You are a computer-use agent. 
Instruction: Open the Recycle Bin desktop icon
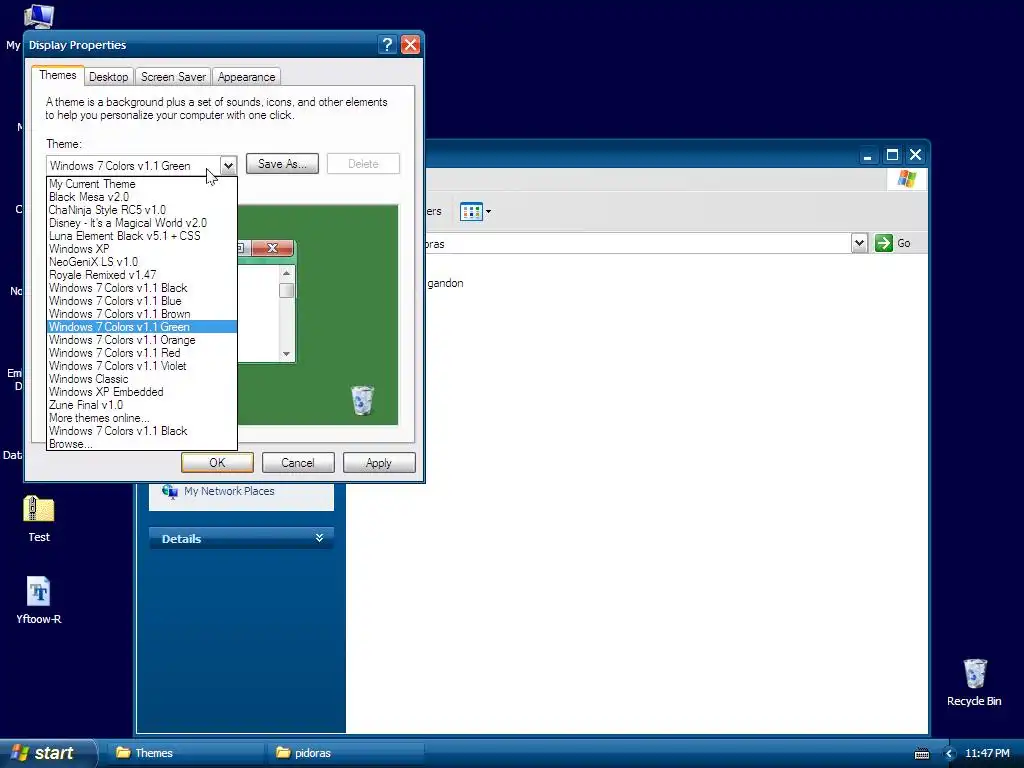pyautogui.click(x=974, y=673)
